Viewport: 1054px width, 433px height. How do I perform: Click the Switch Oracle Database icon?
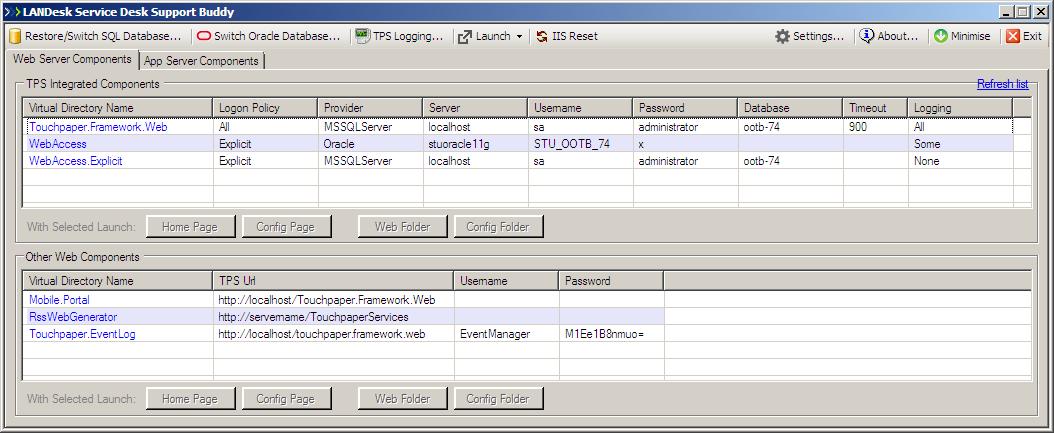coord(204,36)
